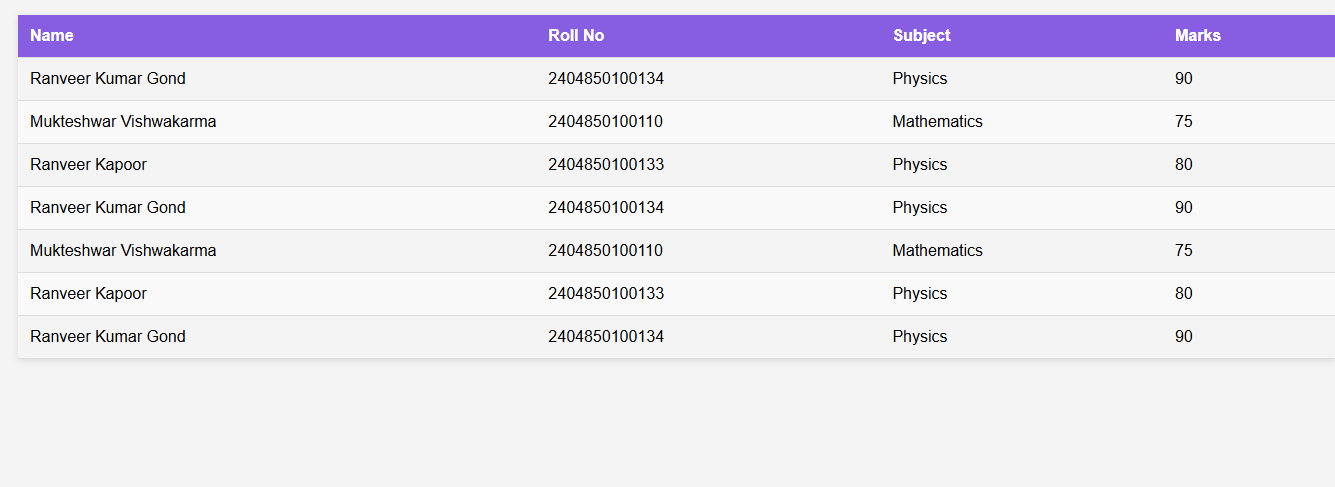The image size is (1335, 487).
Task: Click roll number 2404850100133 in third row
Action: coord(605,165)
